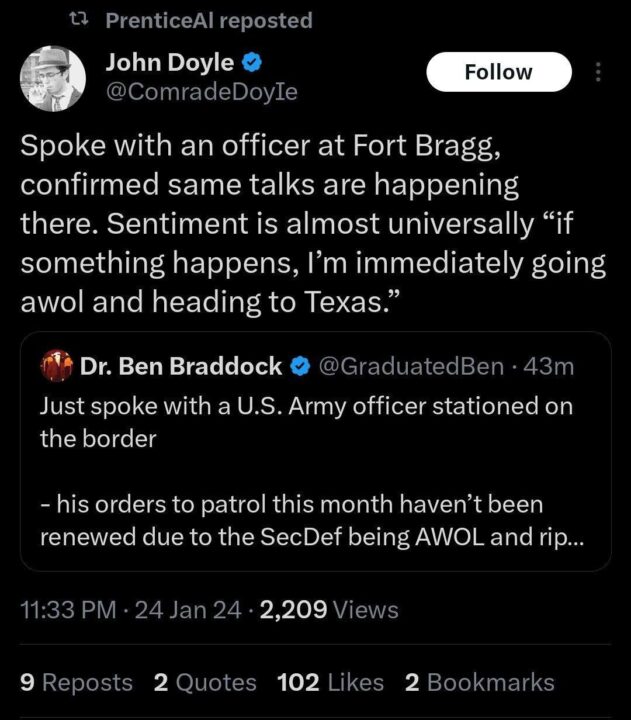Show the 102 Likes list
631x720 pixels.
click(x=330, y=682)
